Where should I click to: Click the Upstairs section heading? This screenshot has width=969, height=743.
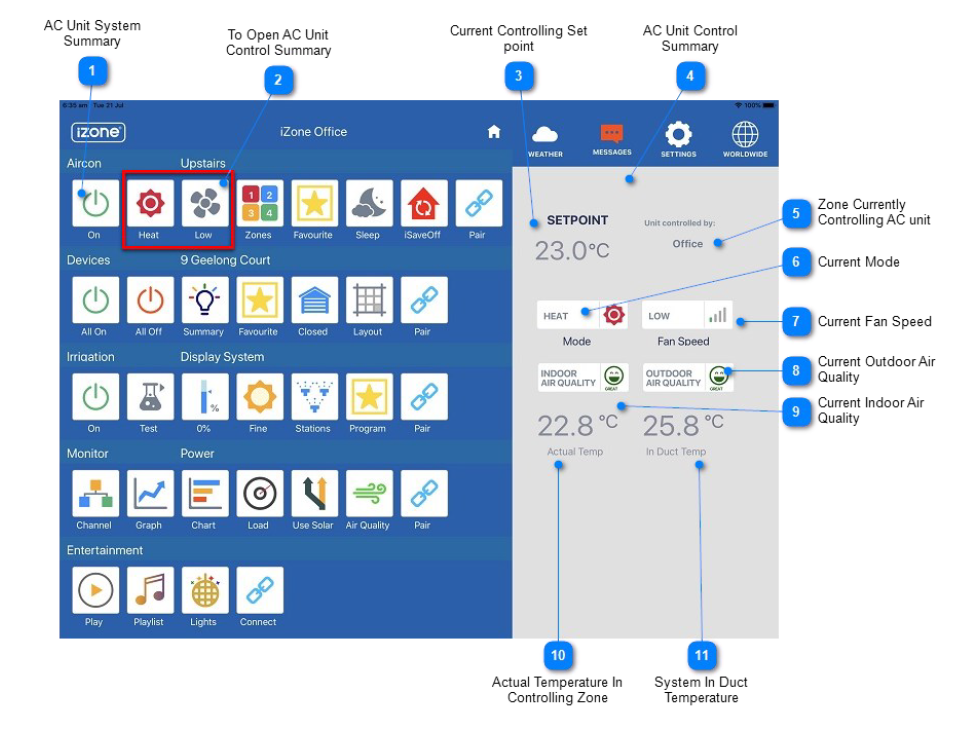pyautogui.click(x=203, y=163)
